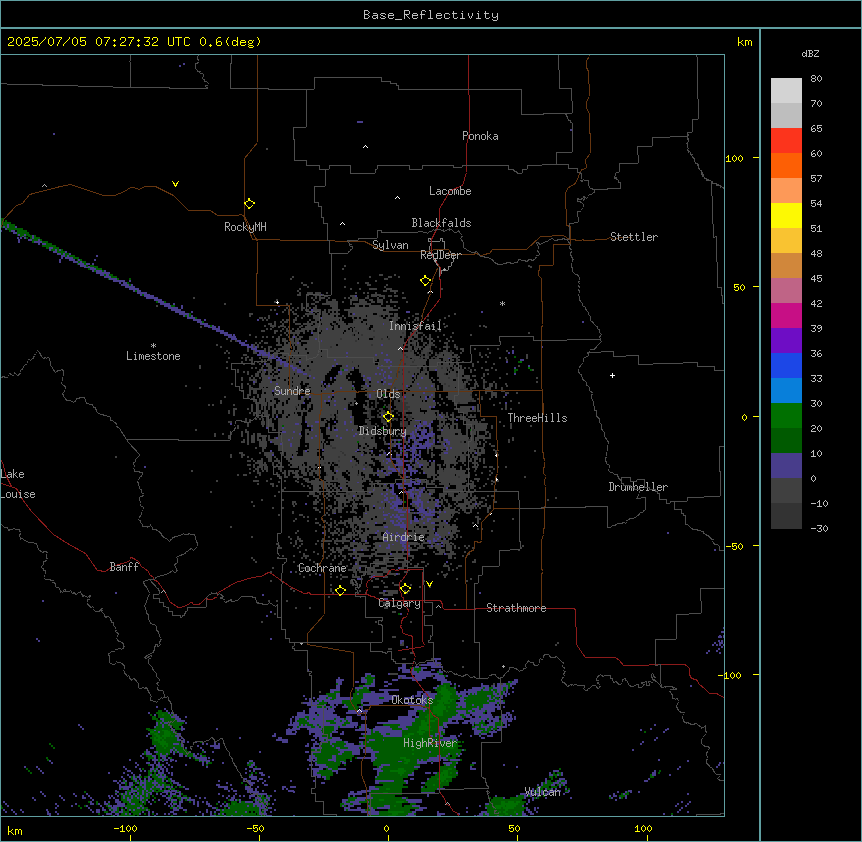The height and width of the screenshot is (842, 862).
Task: Click the Stettler label
Action: [634, 237]
